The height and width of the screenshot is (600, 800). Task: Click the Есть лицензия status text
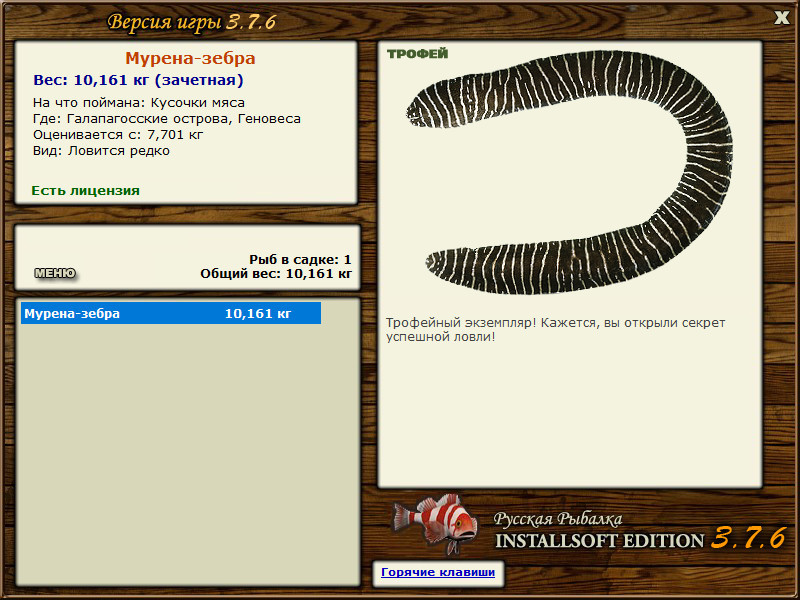tap(85, 190)
